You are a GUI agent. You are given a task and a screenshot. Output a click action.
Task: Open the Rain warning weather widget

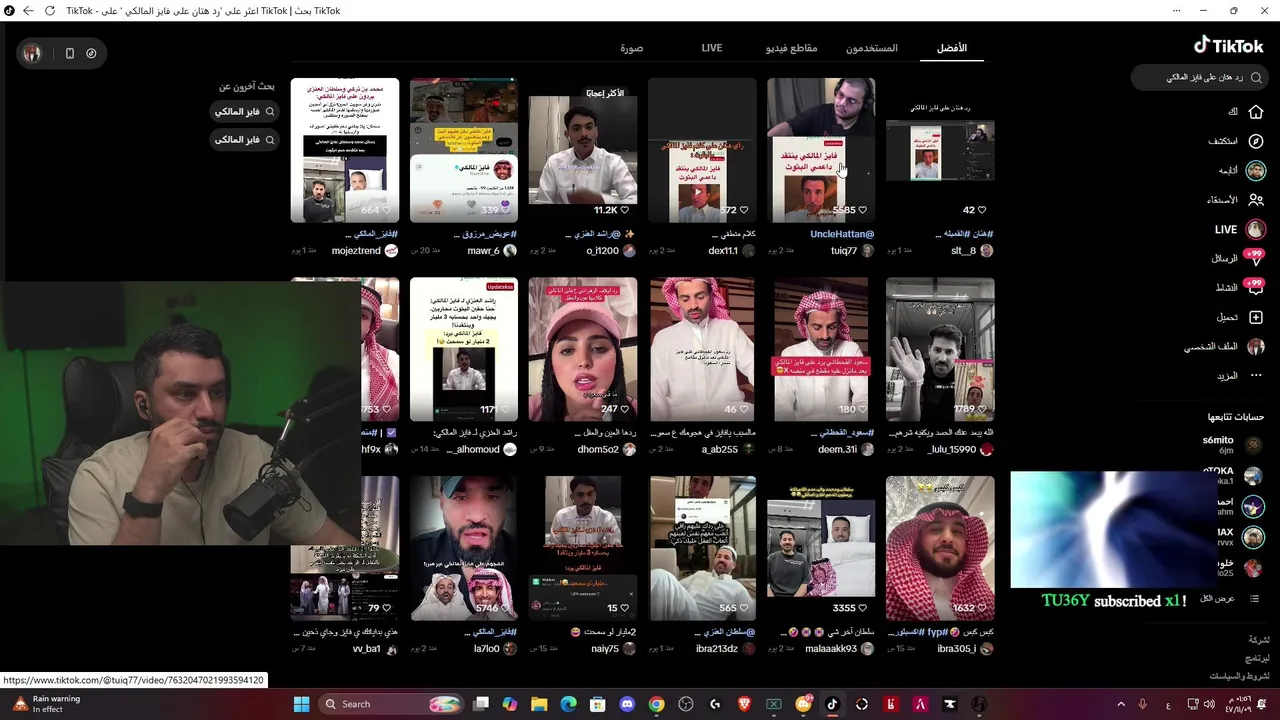45,704
